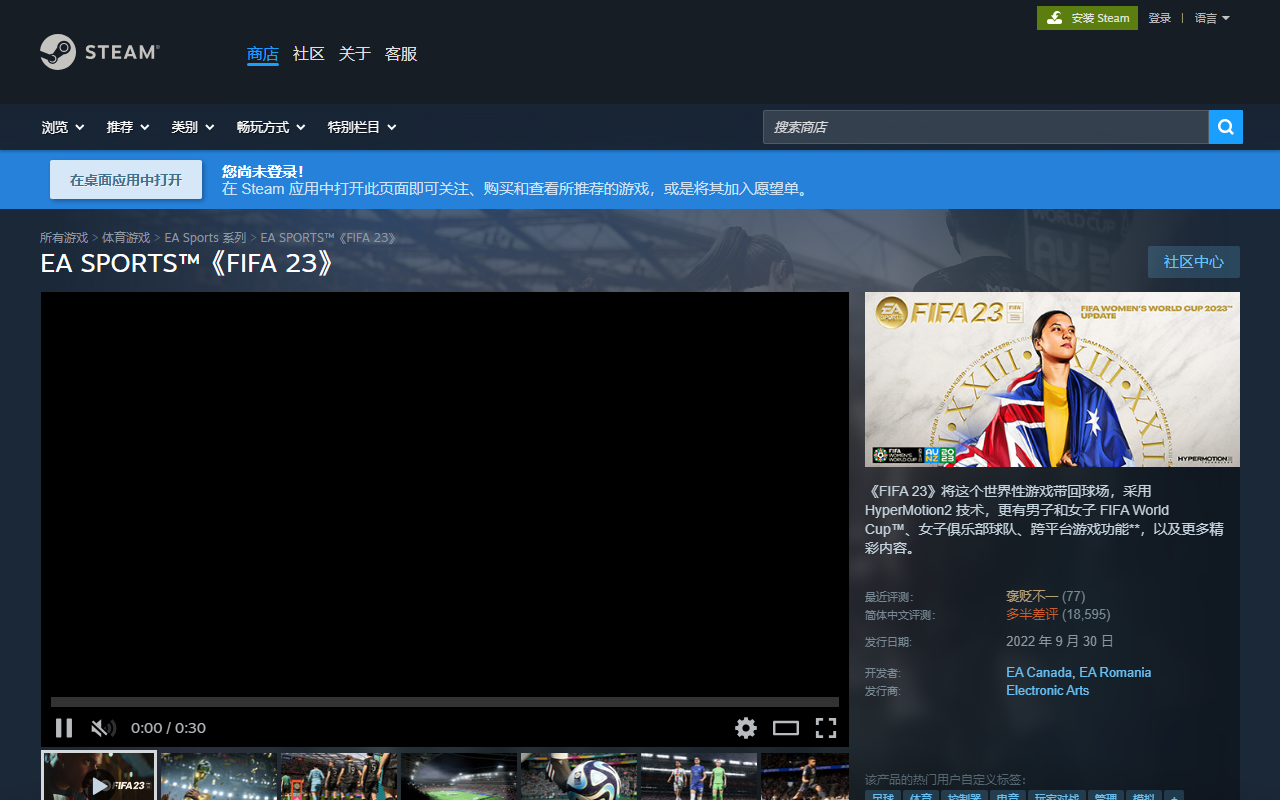
Task: Unmute the trailer with the speaker icon
Action: pyautogui.click(x=103, y=728)
